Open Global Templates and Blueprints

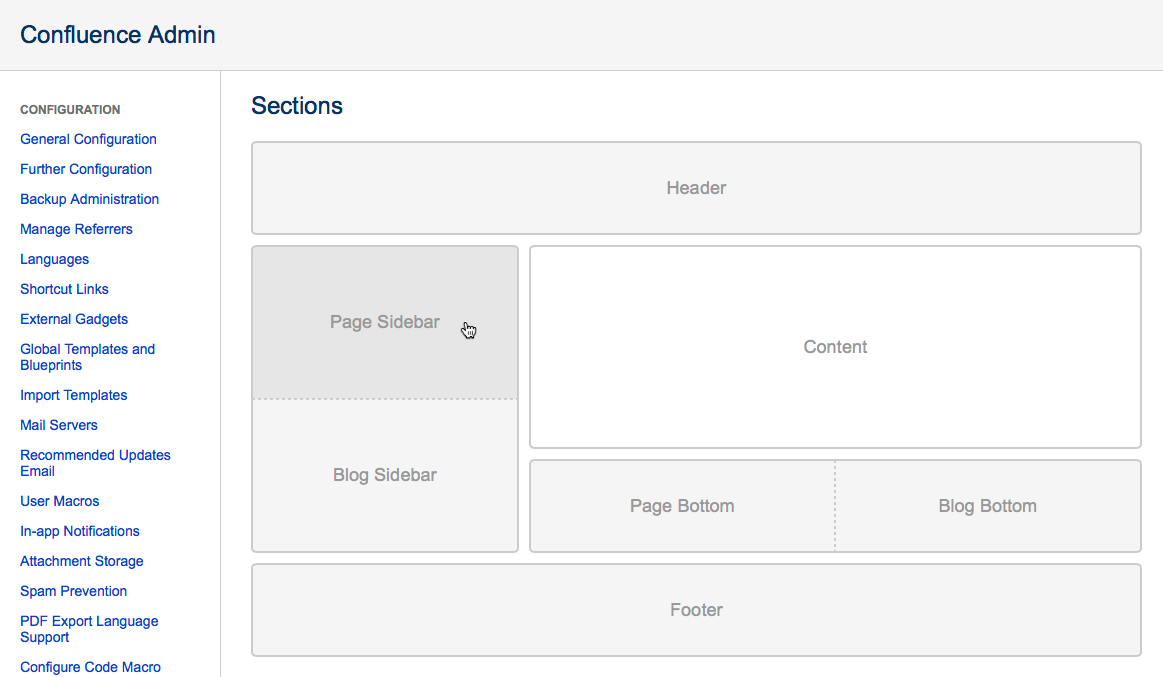pyautogui.click(x=88, y=356)
